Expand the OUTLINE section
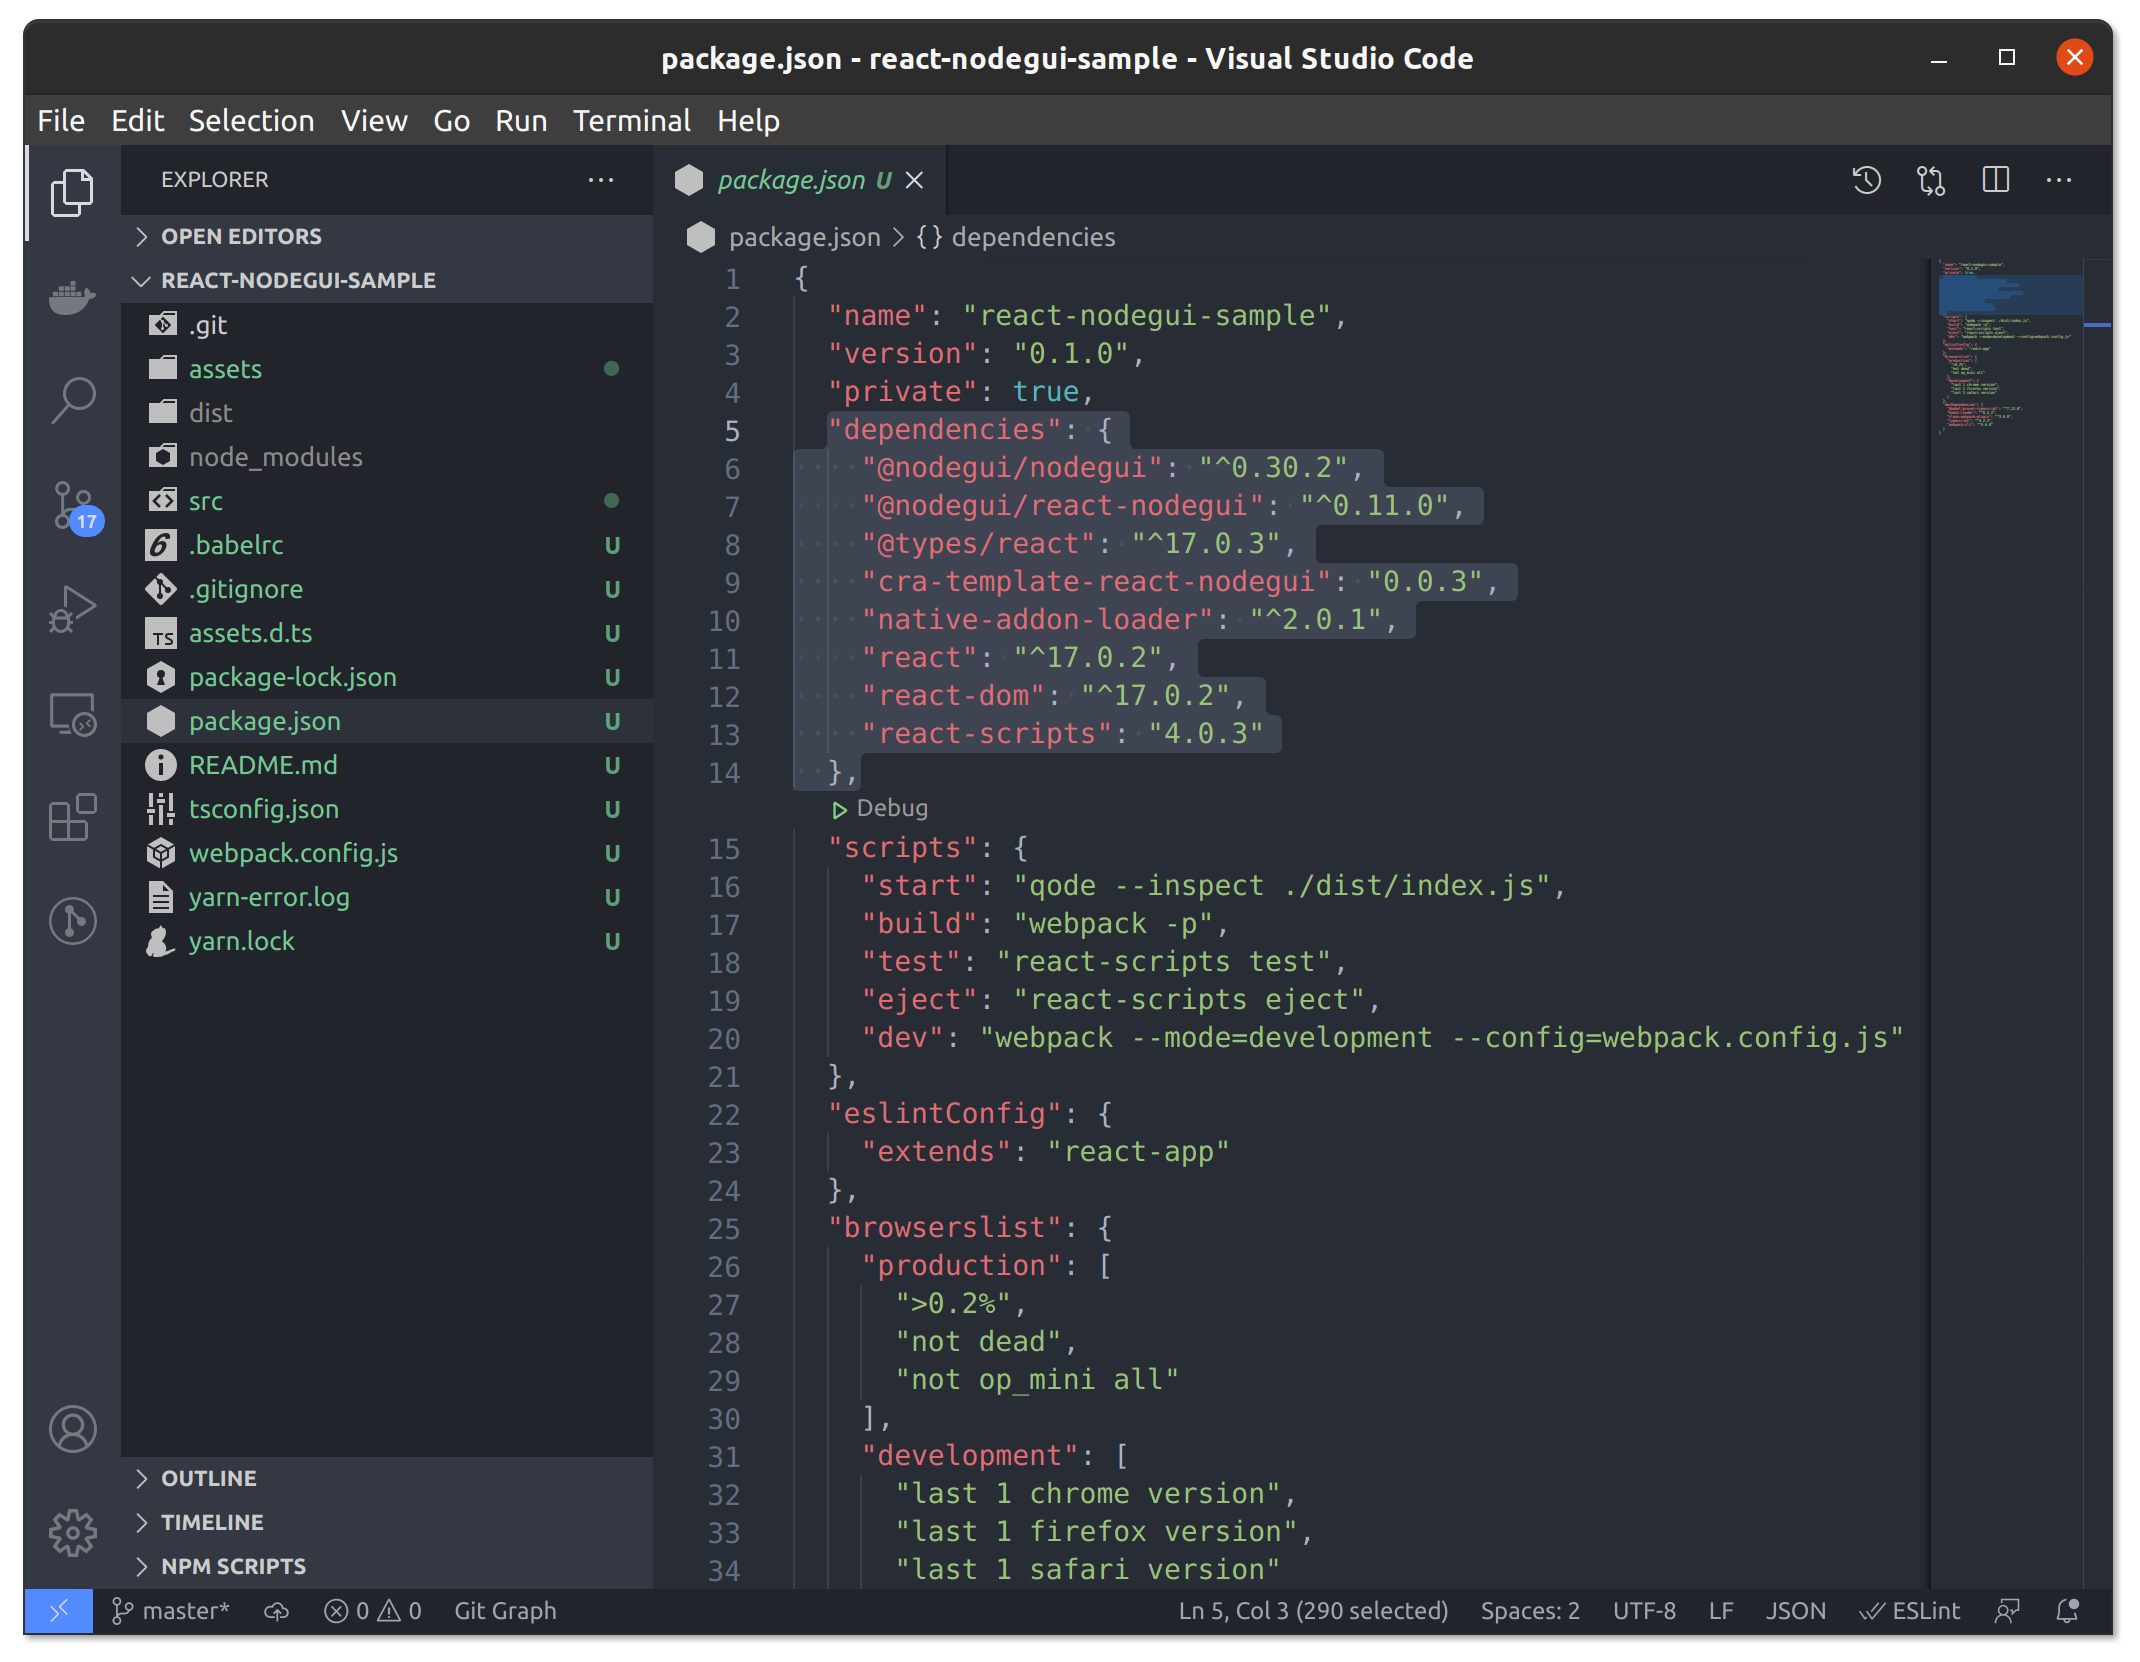Viewport: 2140px width, 1662px height. coord(208,1477)
